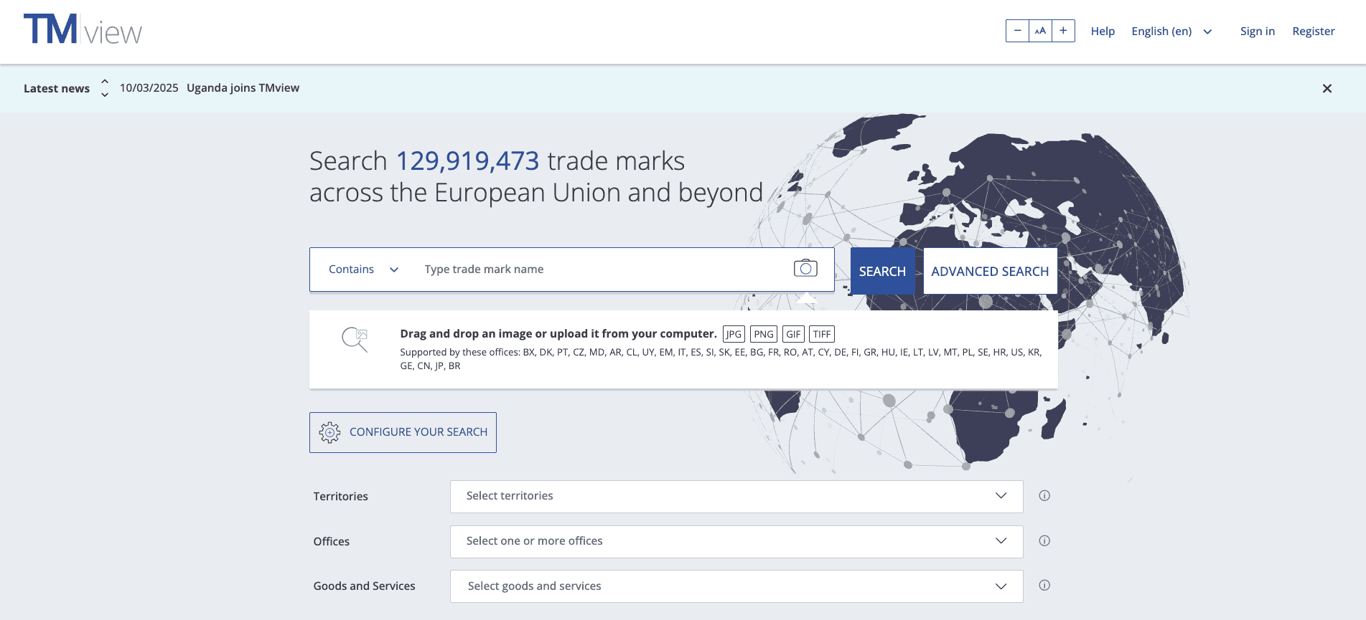The height and width of the screenshot is (620, 1366).
Task: Open image search via the camera icon
Action: (805, 268)
